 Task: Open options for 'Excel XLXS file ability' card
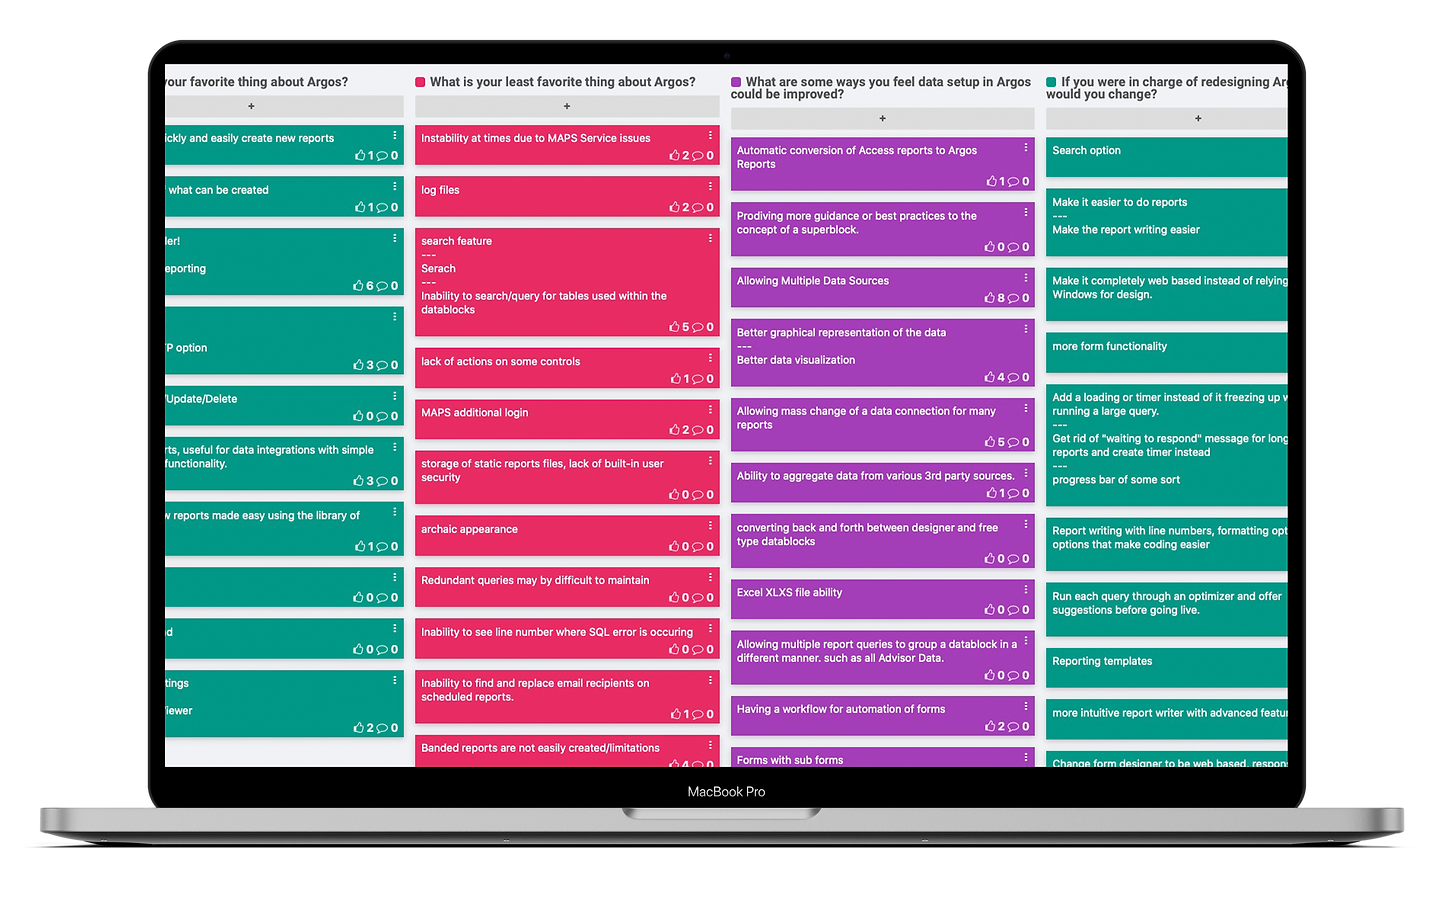(1026, 589)
